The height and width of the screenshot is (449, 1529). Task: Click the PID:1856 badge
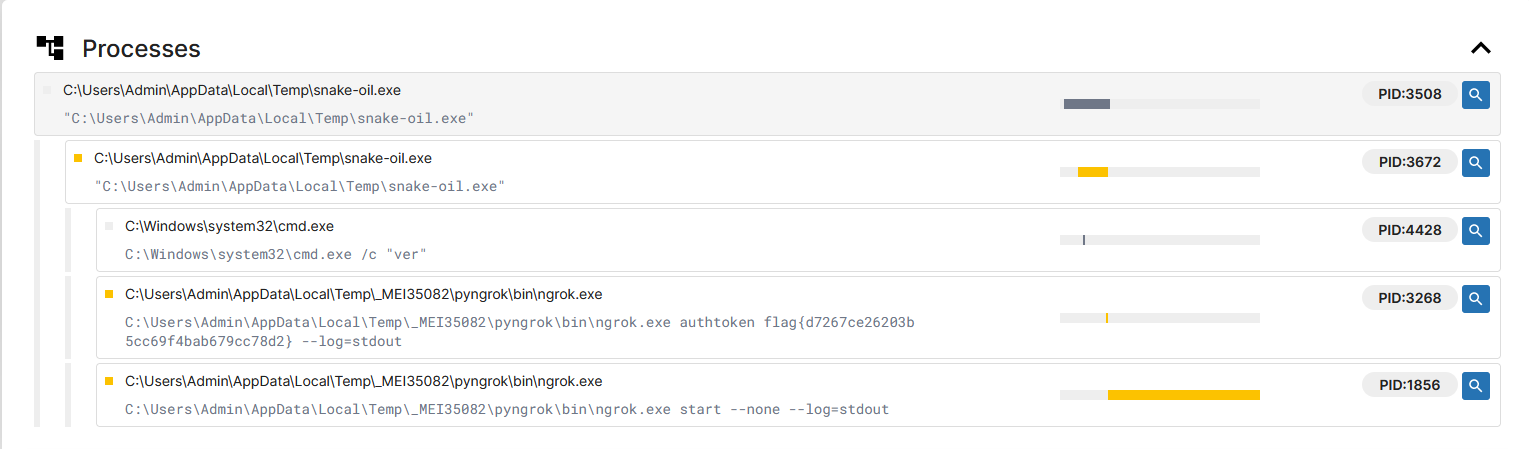pyautogui.click(x=1409, y=385)
